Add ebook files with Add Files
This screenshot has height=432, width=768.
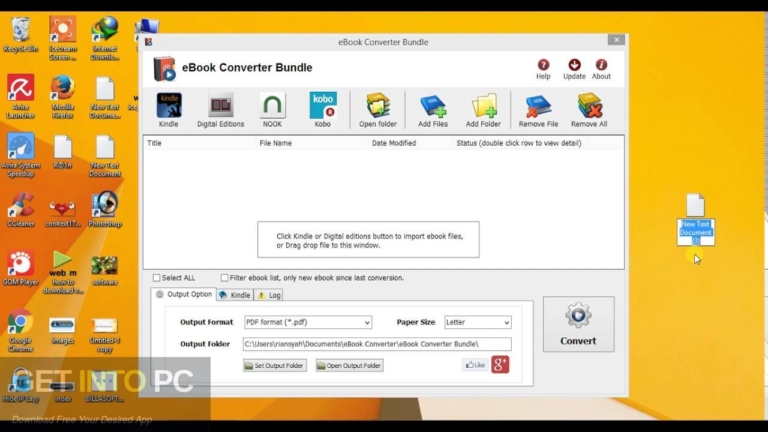tap(432, 110)
